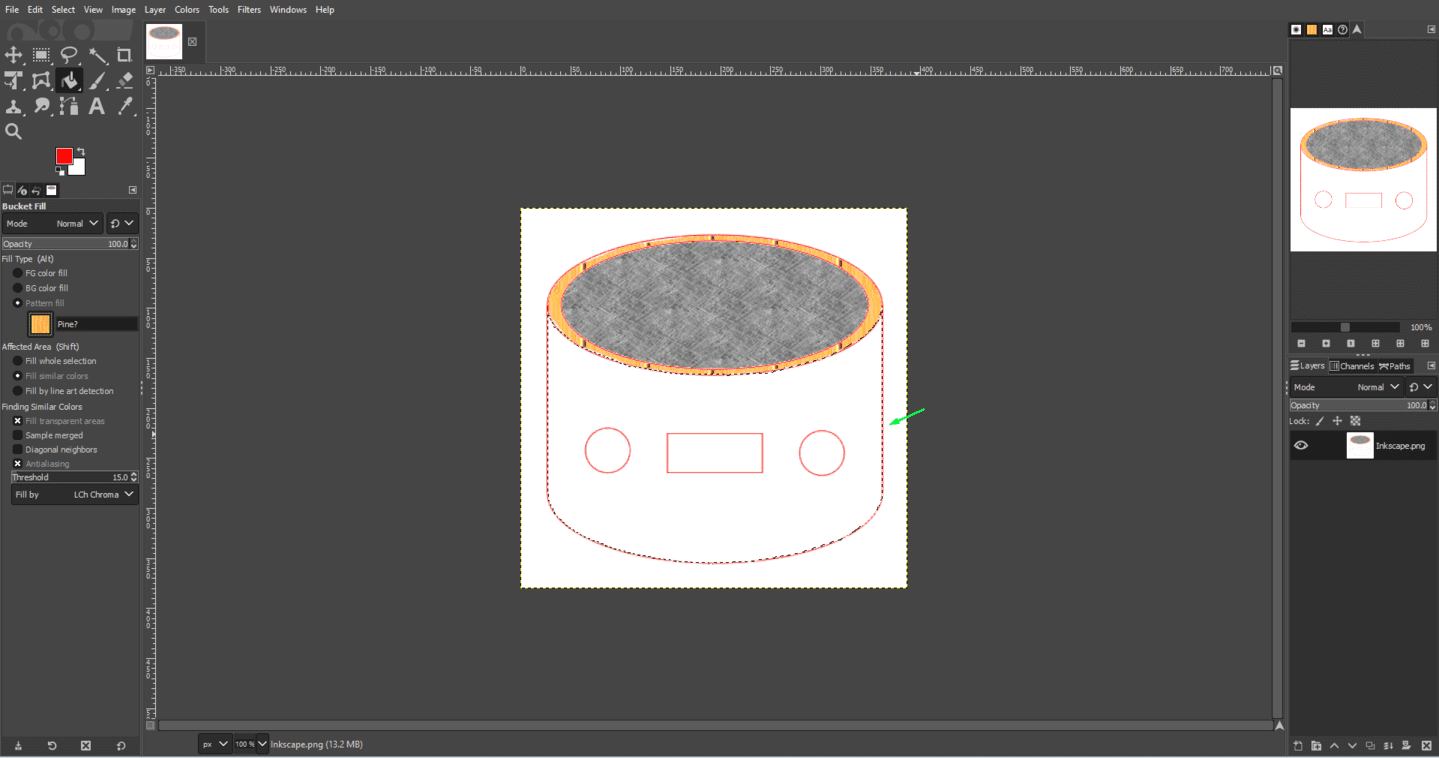Switch to the Channels tab
The width and height of the screenshot is (1439, 758).
tap(1352, 366)
